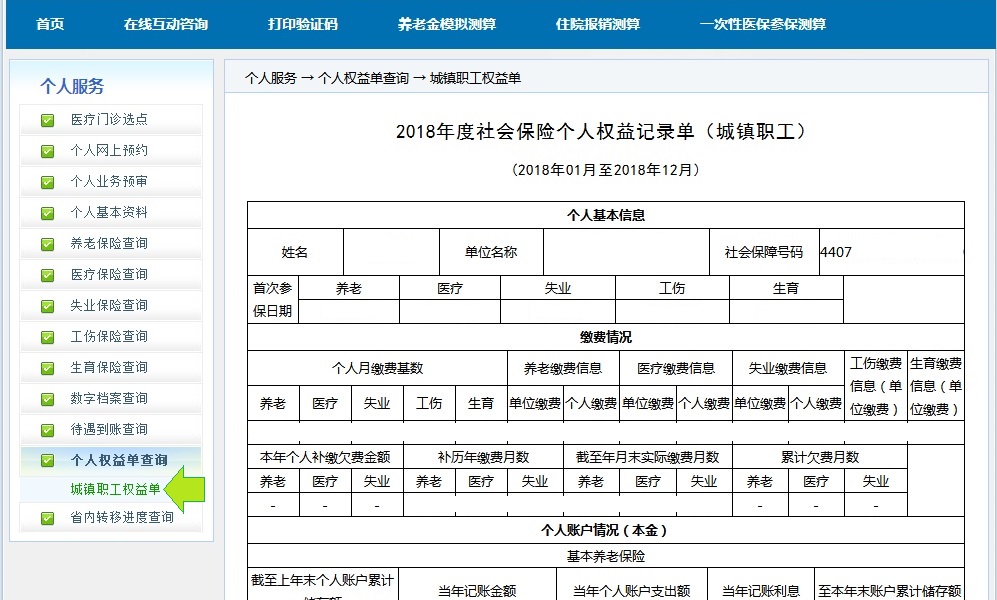Viewport: 997px width, 600px height.
Task: Open 打印验证码 in navigation bar
Action: [303, 24]
